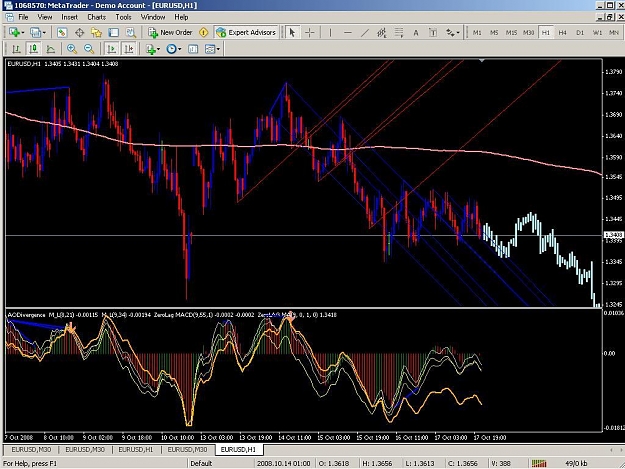This screenshot has height=469, width=625.
Task: Click the 2008.10.14 01:00 status entry
Action: tap(283, 463)
